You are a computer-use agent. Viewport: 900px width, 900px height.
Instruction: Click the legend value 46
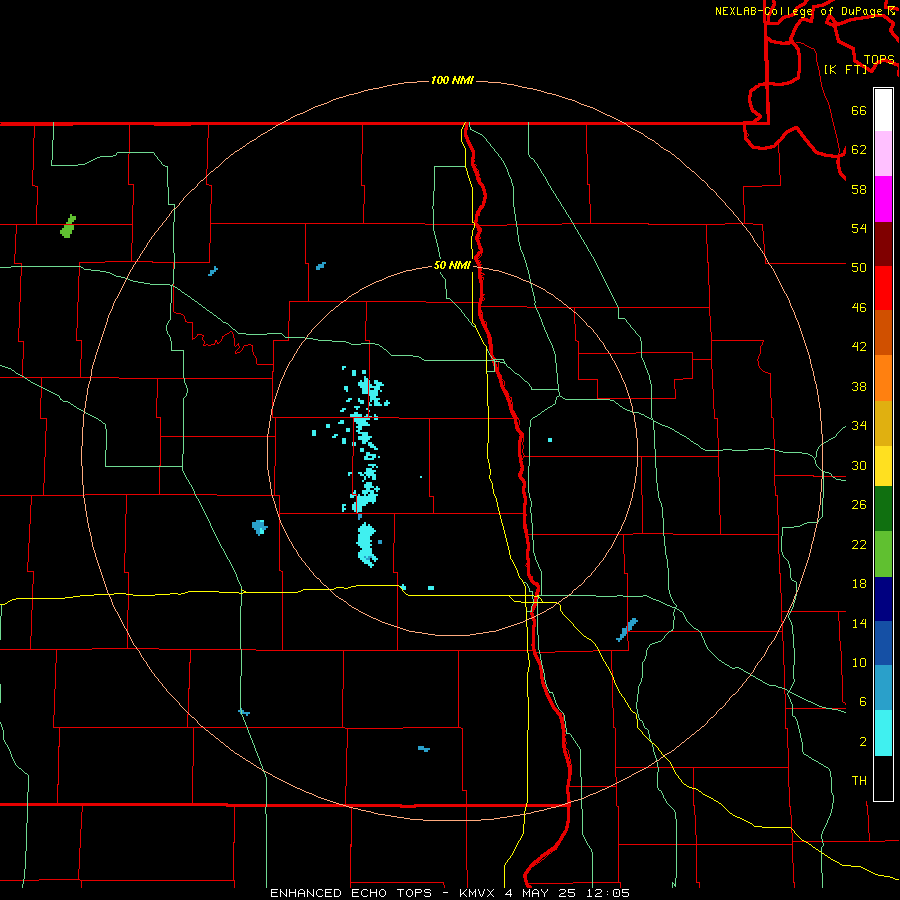click(859, 307)
